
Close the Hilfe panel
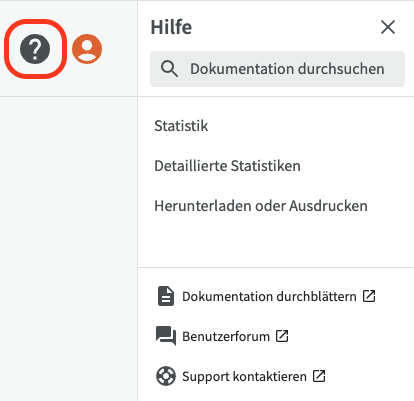click(x=388, y=27)
